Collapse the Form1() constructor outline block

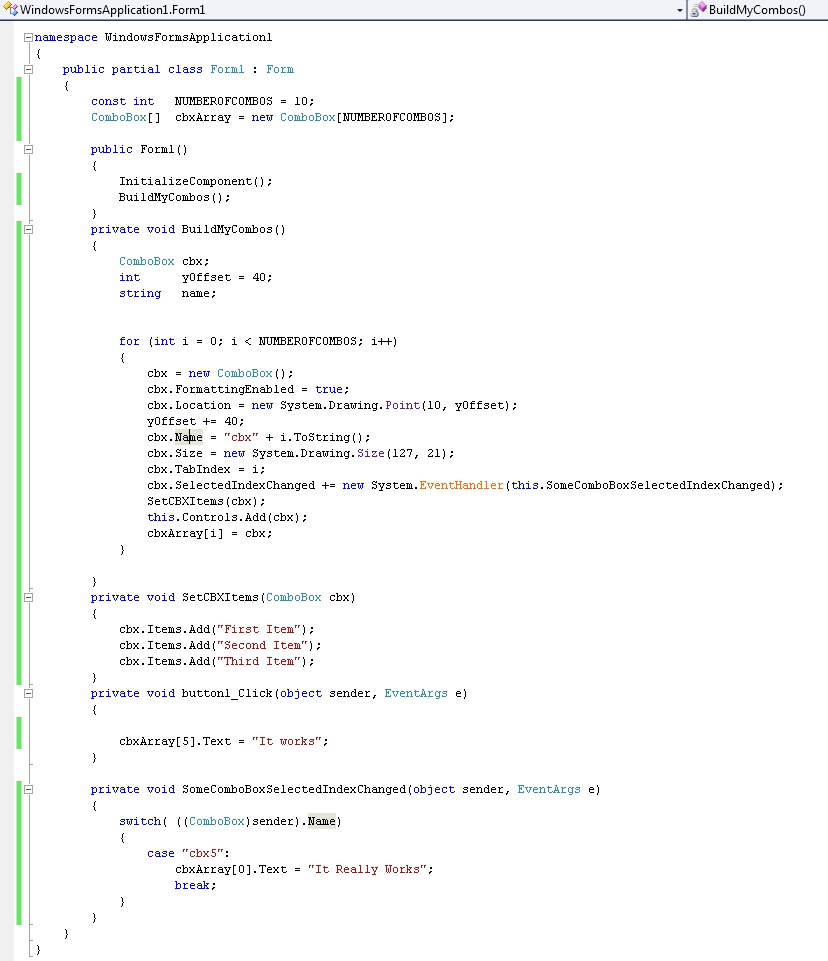click(28, 149)
